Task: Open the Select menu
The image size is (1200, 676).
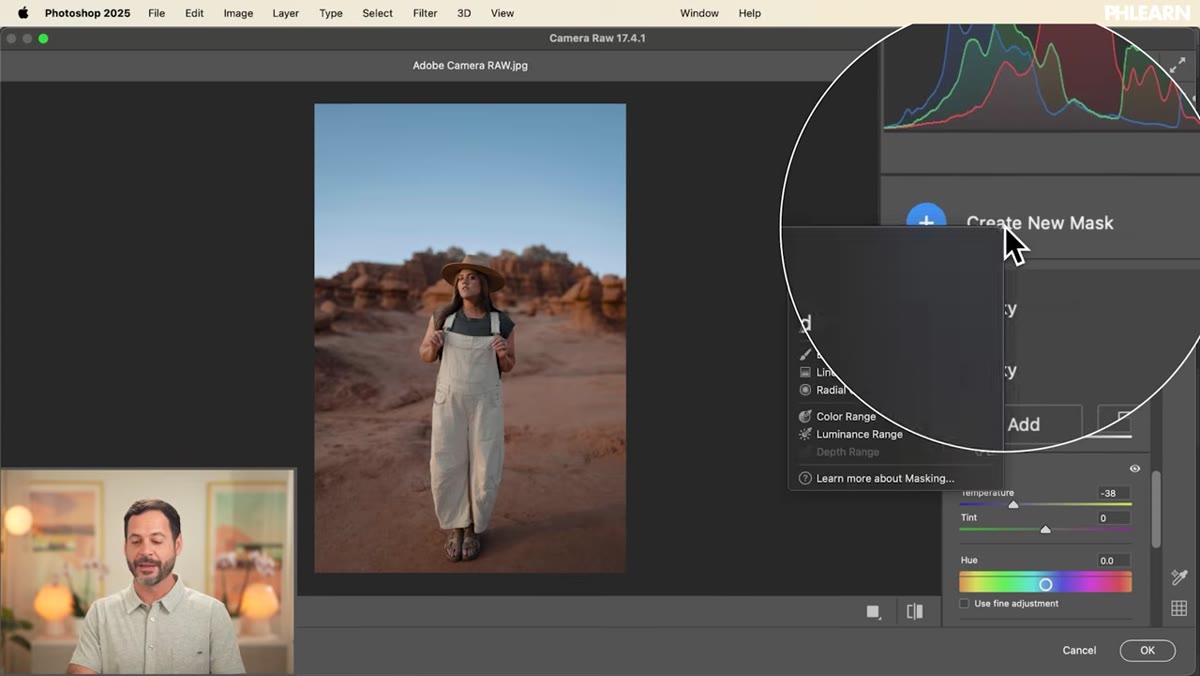Action: [x=377, y=13]
